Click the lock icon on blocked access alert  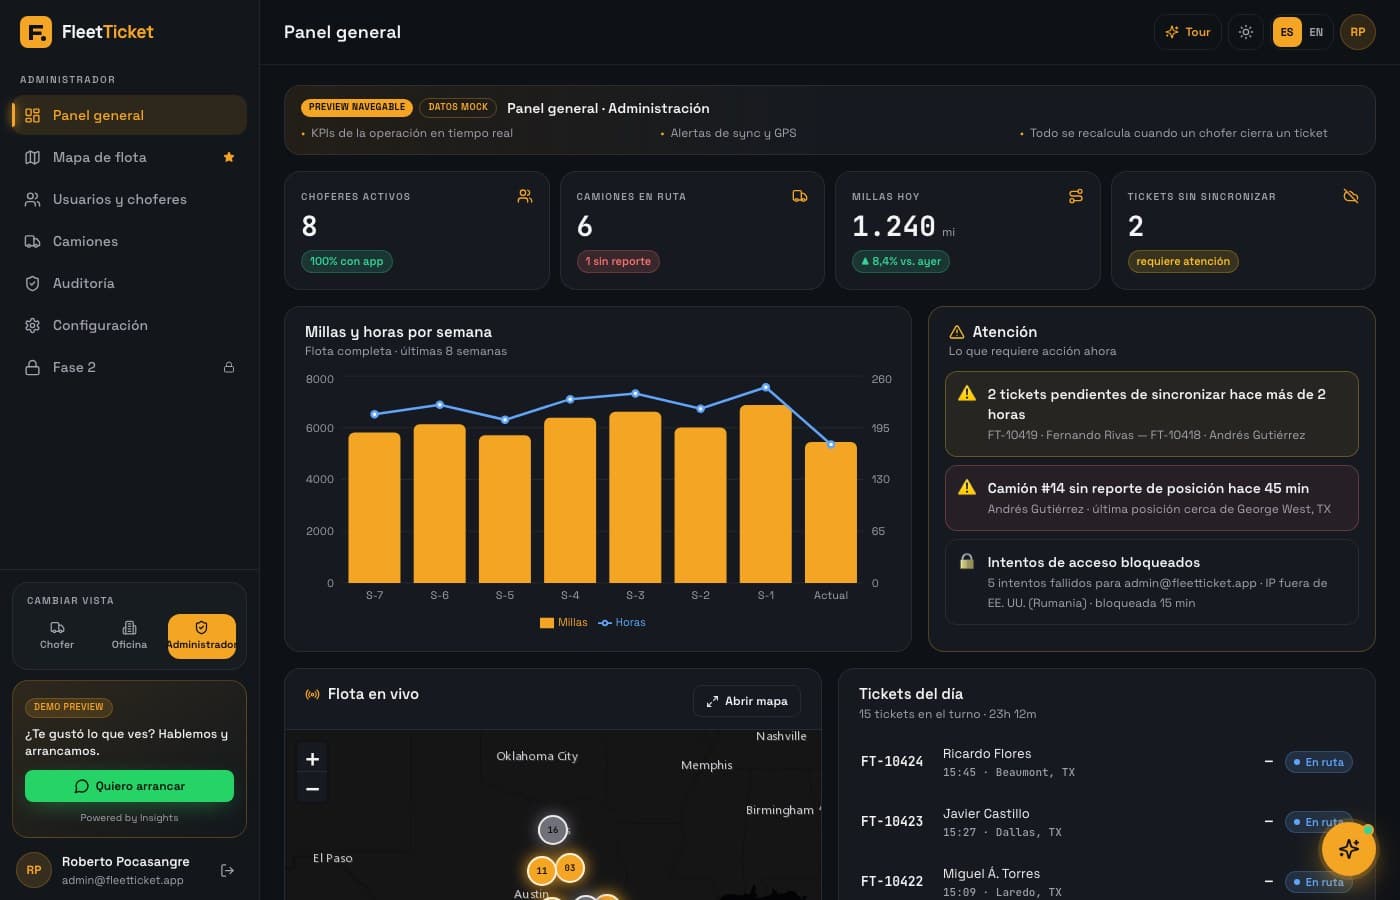(x=967, y=562)
